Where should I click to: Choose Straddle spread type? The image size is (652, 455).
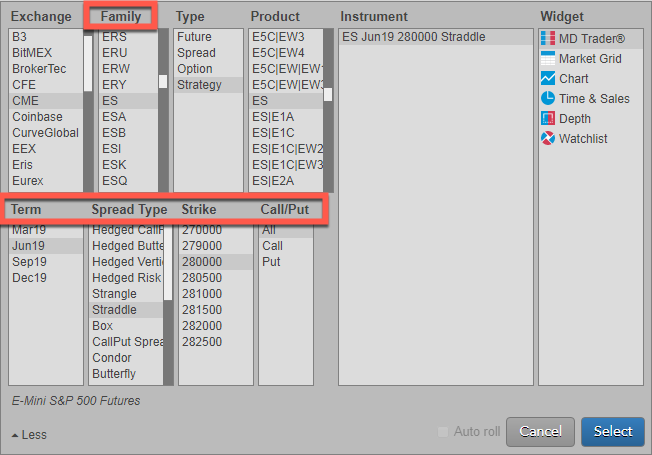point(126,310)
